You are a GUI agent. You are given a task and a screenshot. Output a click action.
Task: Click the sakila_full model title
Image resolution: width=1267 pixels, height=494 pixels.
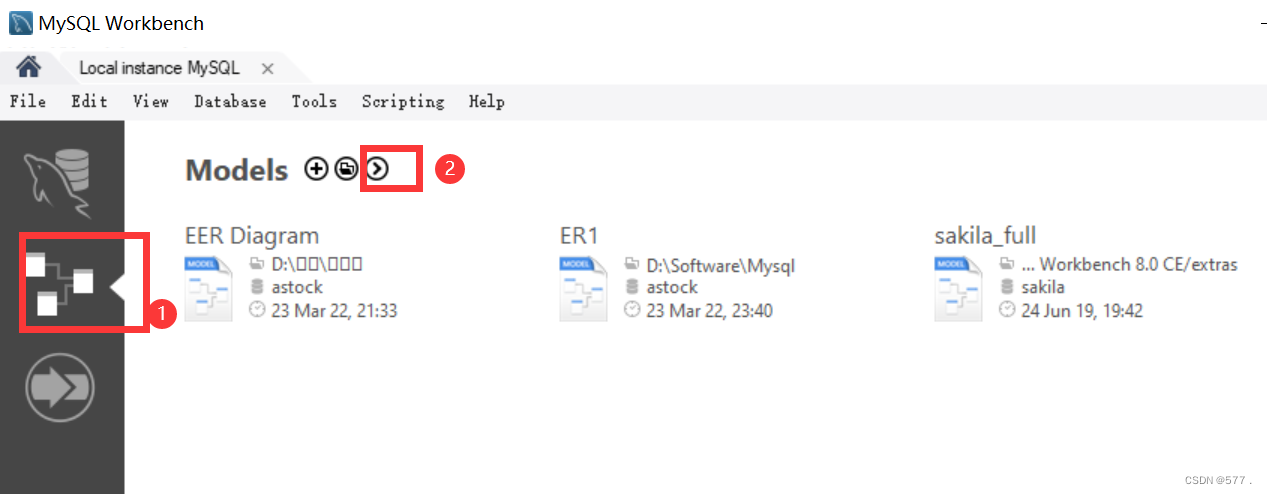(x=985, y=236)
